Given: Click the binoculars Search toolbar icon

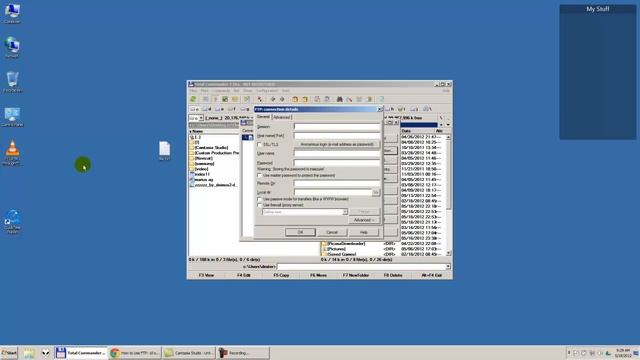Looking at the screenshot, I should [339, 99].
